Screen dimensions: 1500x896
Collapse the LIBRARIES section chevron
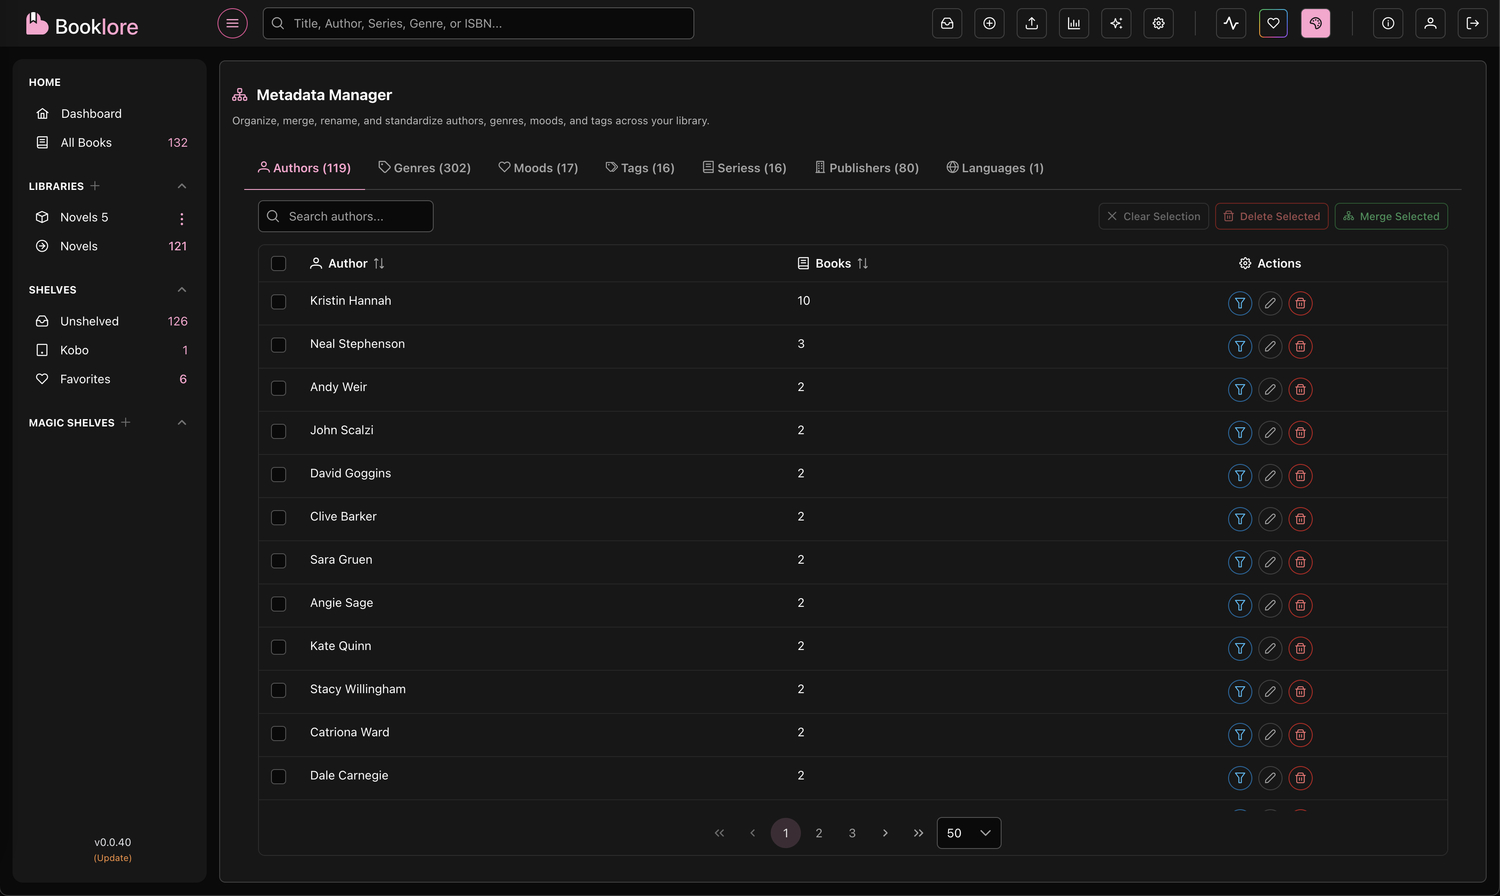point(182,186)
